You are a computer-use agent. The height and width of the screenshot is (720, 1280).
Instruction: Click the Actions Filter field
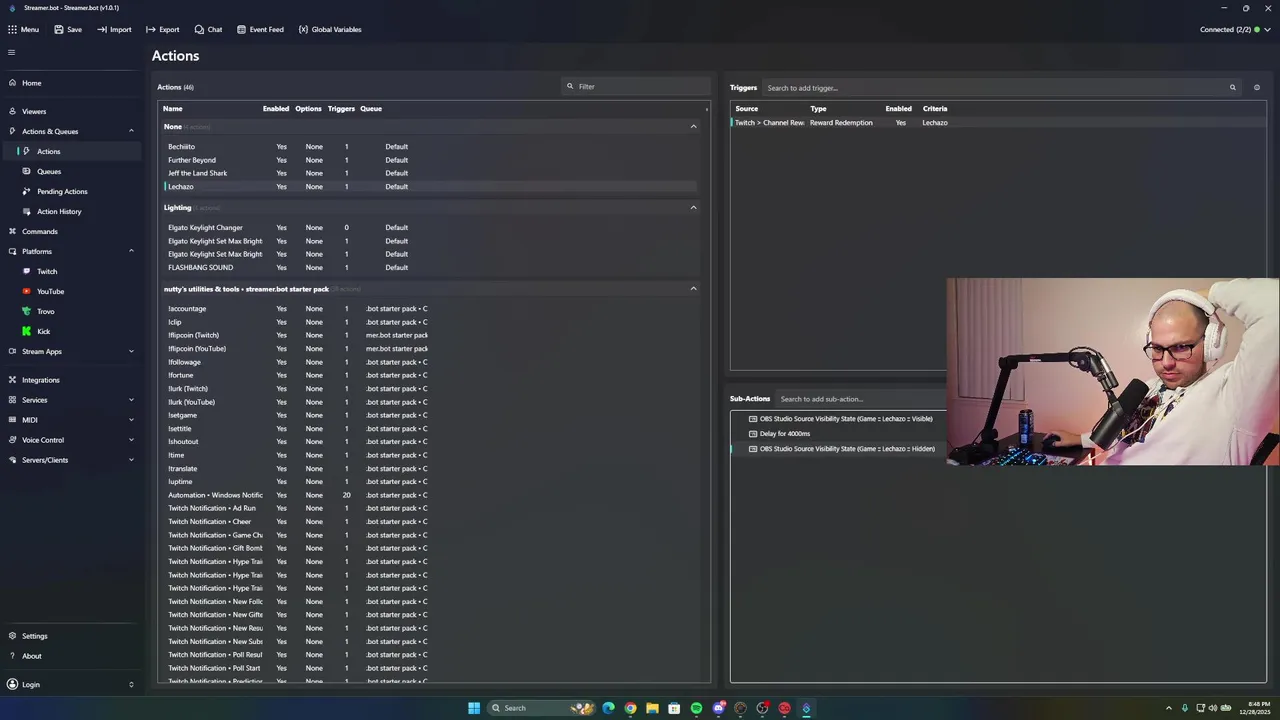(635, 86)
